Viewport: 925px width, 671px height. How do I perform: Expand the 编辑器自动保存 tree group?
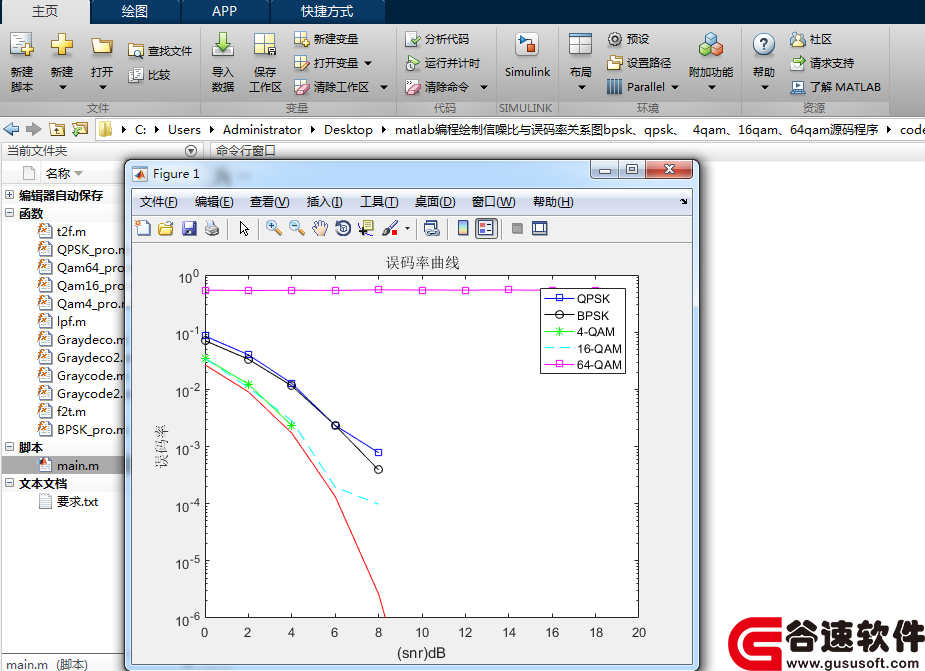click(x=9, y=194)
